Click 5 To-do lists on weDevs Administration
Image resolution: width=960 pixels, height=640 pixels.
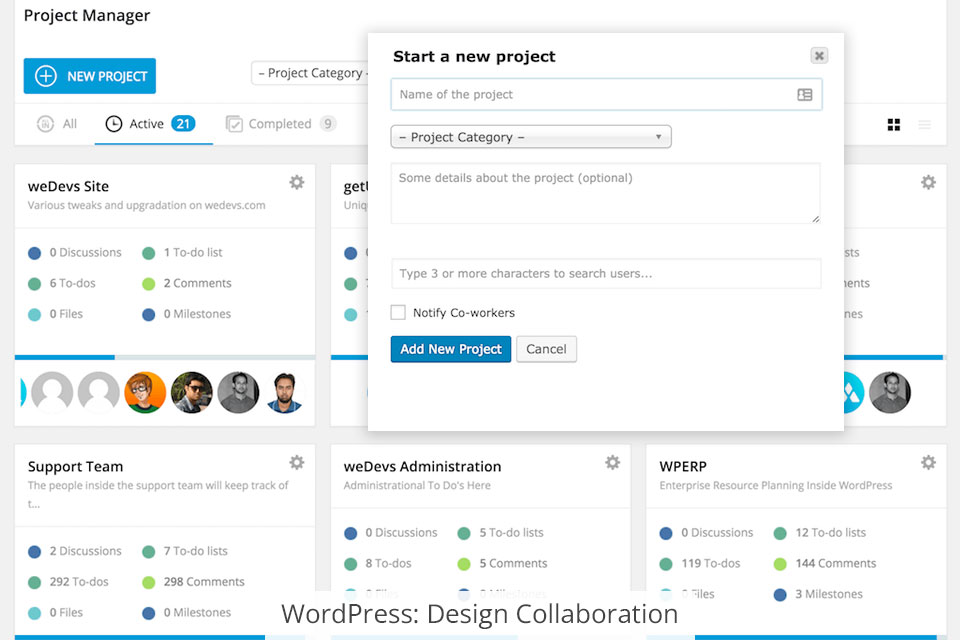(x=511, y=533)
